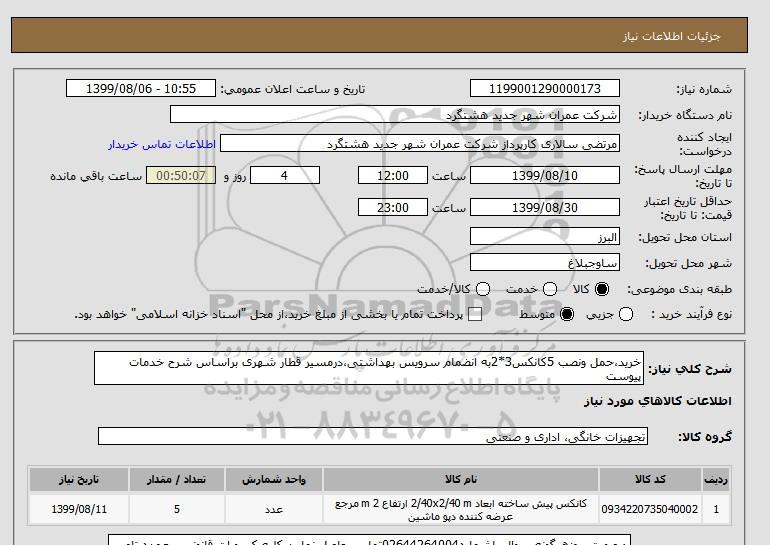
Task: Select the خدمت radio button
Action: [550, 289]
